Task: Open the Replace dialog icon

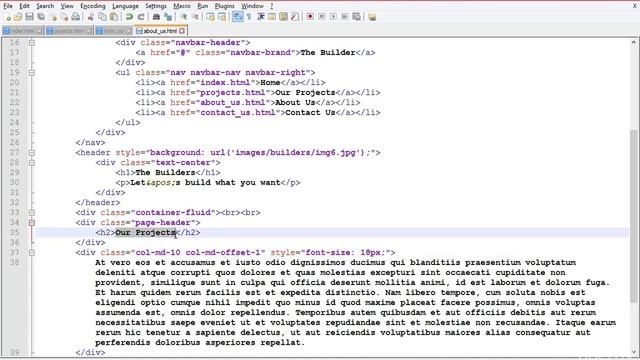Action: pos(168,17)
